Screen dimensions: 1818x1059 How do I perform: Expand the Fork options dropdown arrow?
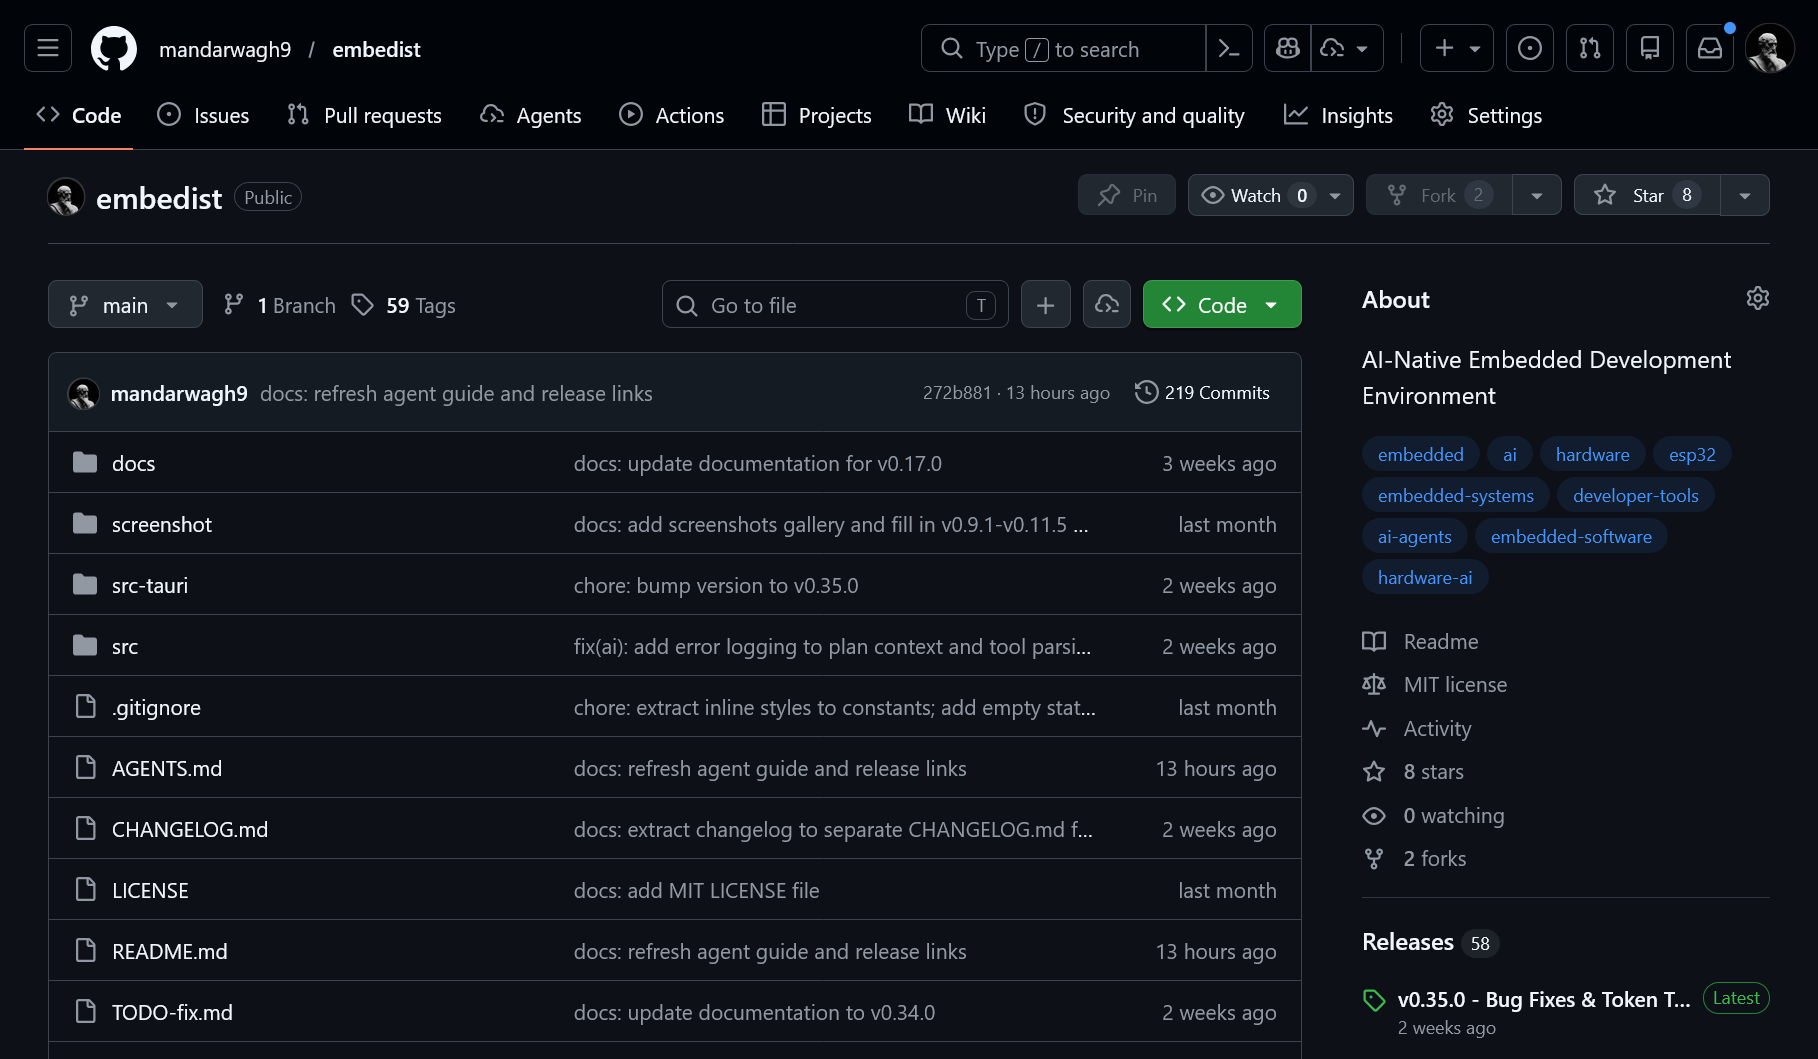1537,194
